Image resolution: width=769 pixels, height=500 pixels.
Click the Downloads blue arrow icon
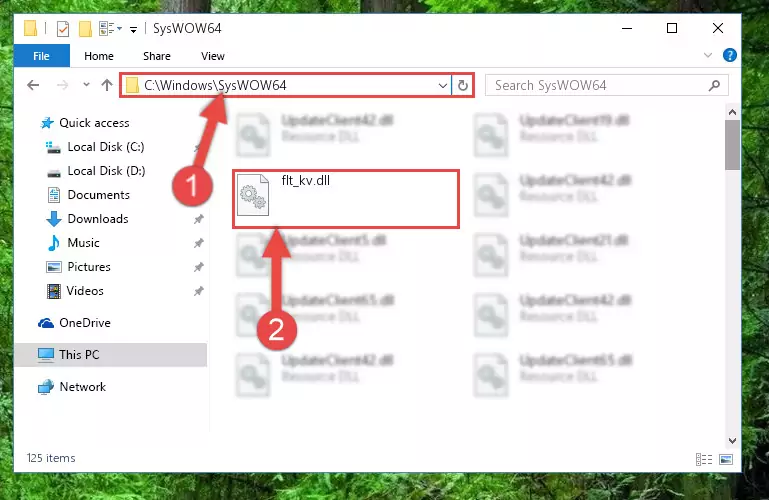(53, 219)
